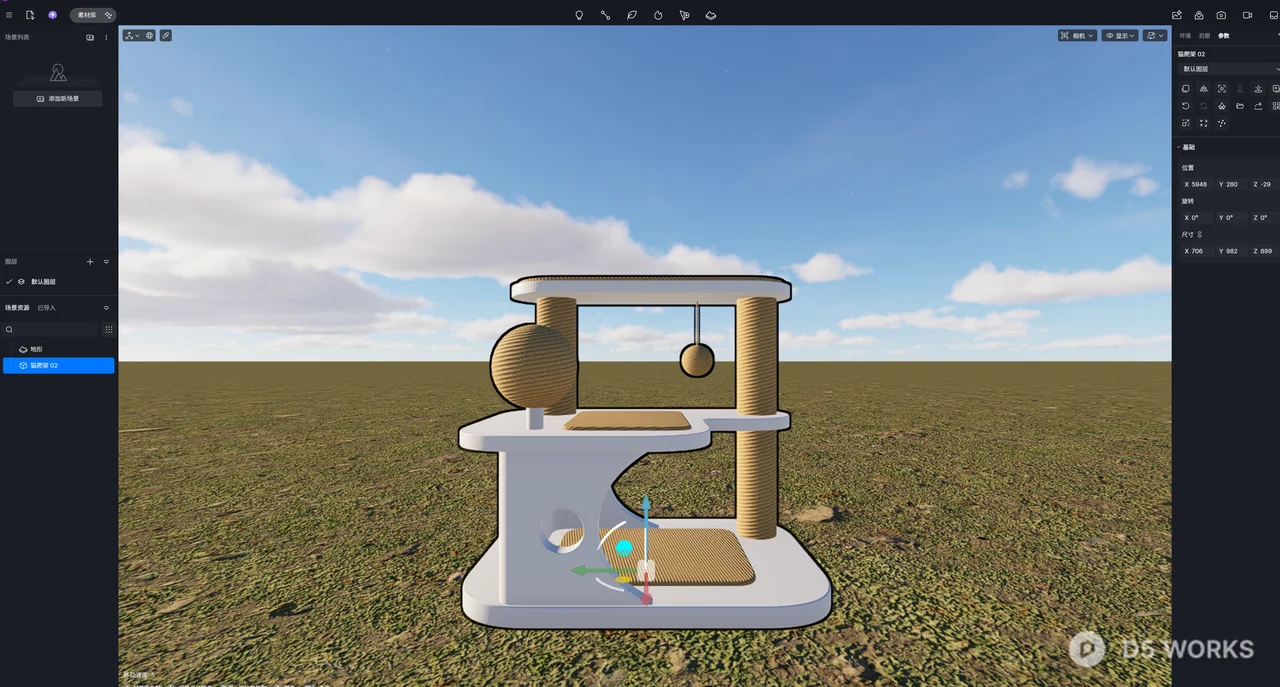This screenshot has width=1280, height=687.
Task: Open the 场景列表 more options menu
Action: pyautogui.click(x=107, y=37)
